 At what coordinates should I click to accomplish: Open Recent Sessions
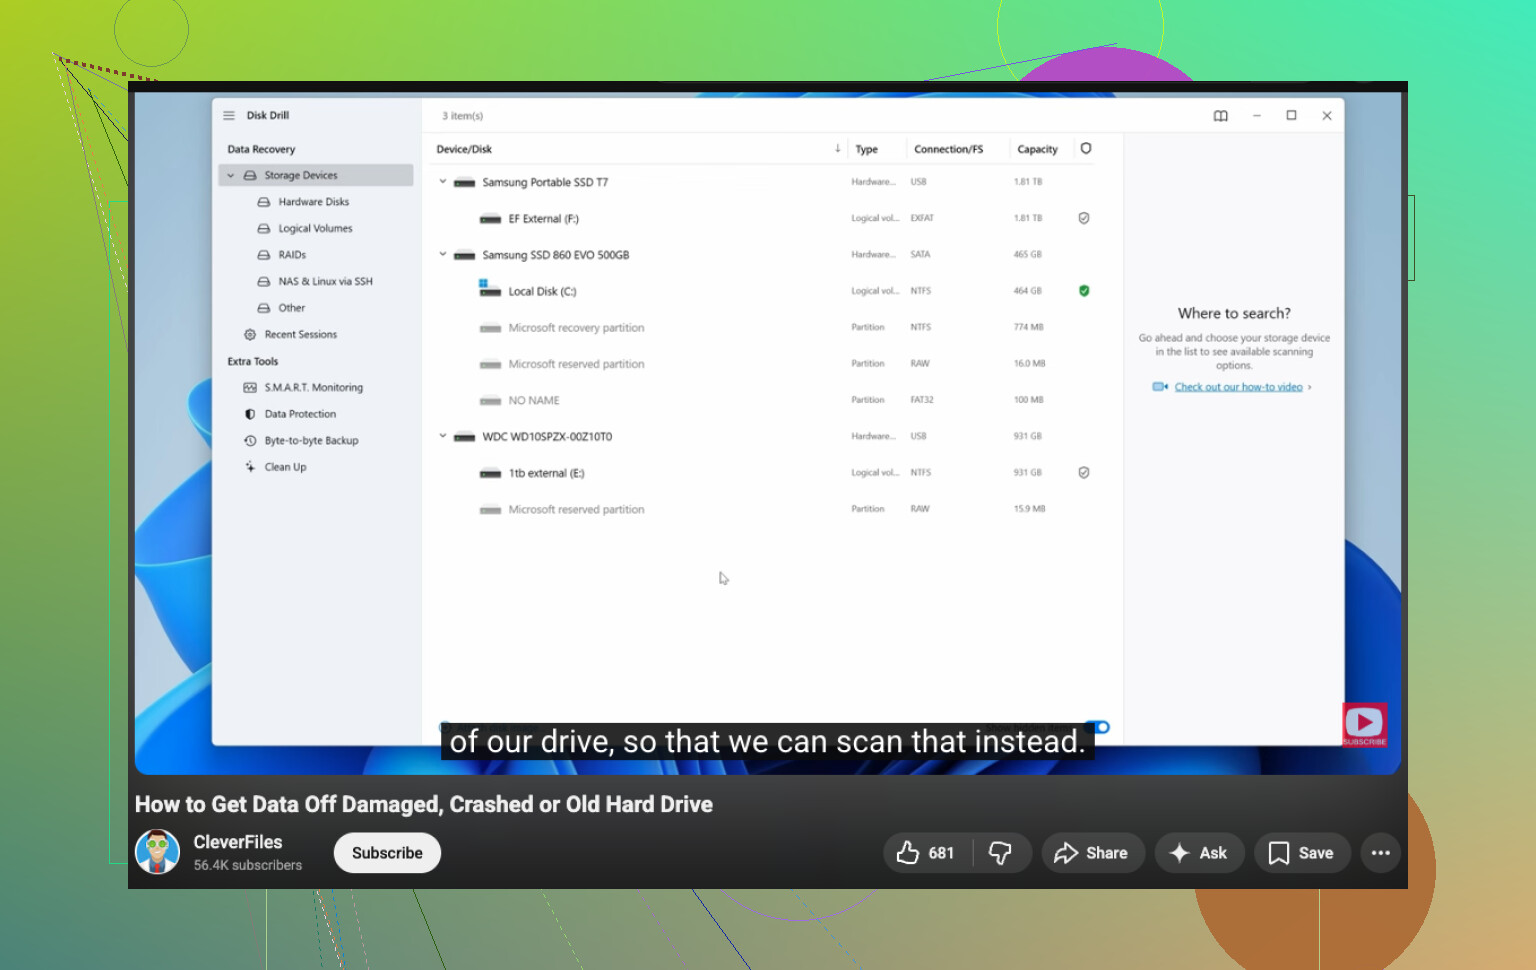coord(300,335)
